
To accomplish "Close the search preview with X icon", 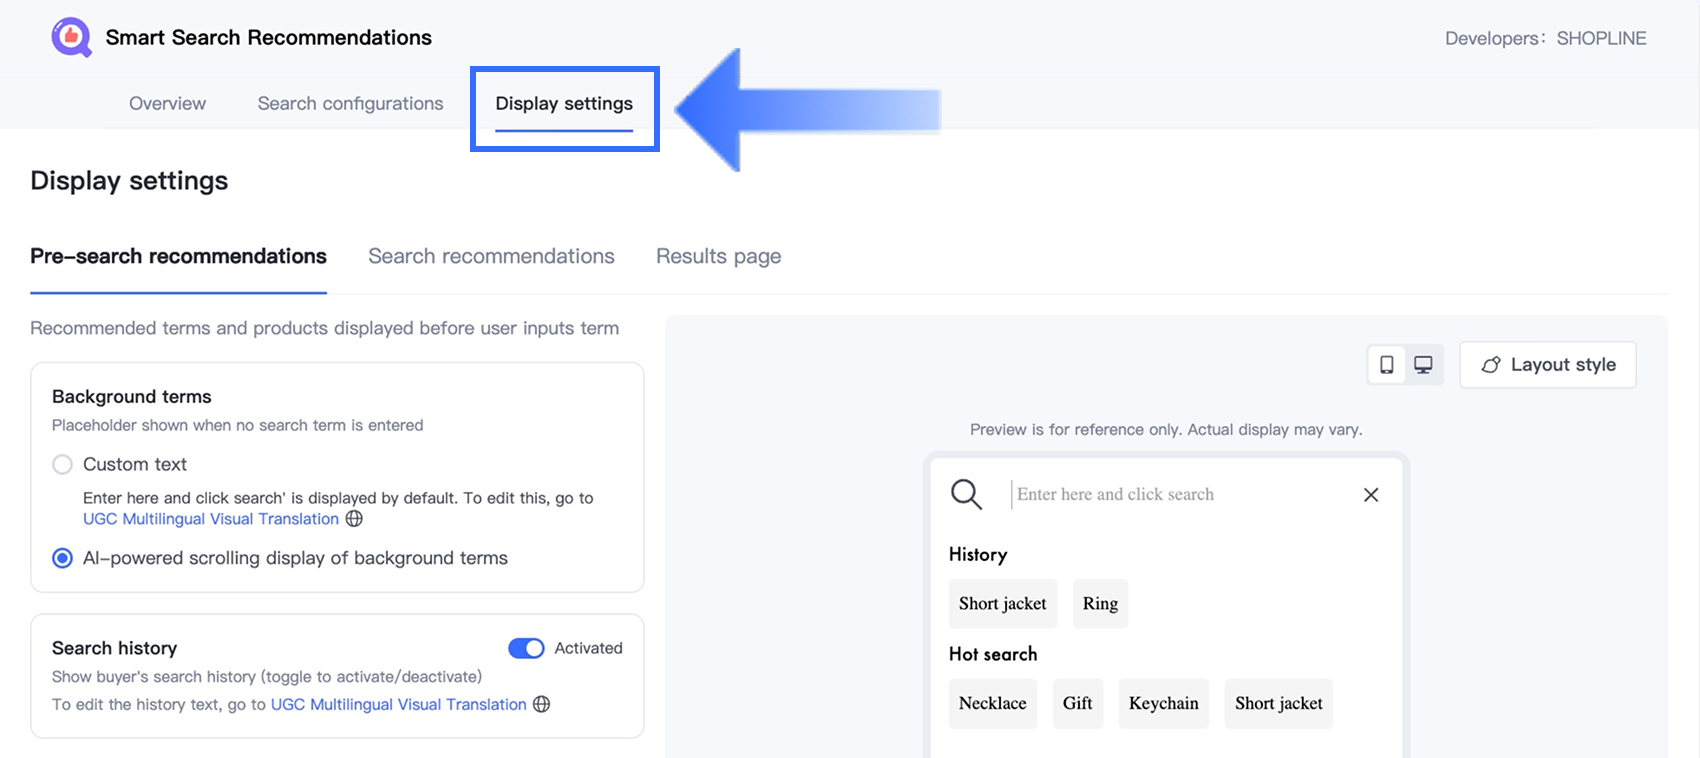I will (x=1371, y=495).
